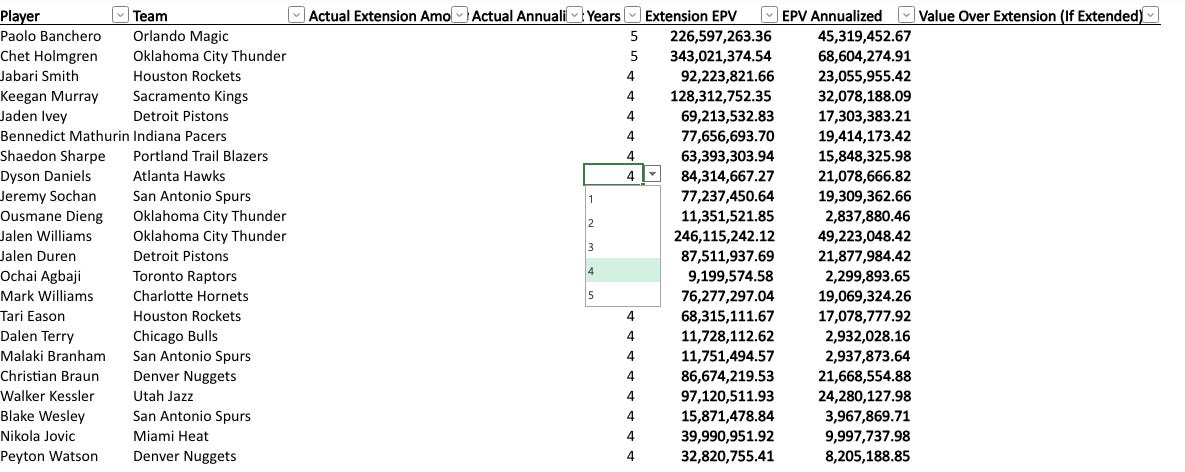Open the EPV Annualized filter dropdown

coord(906,15)
